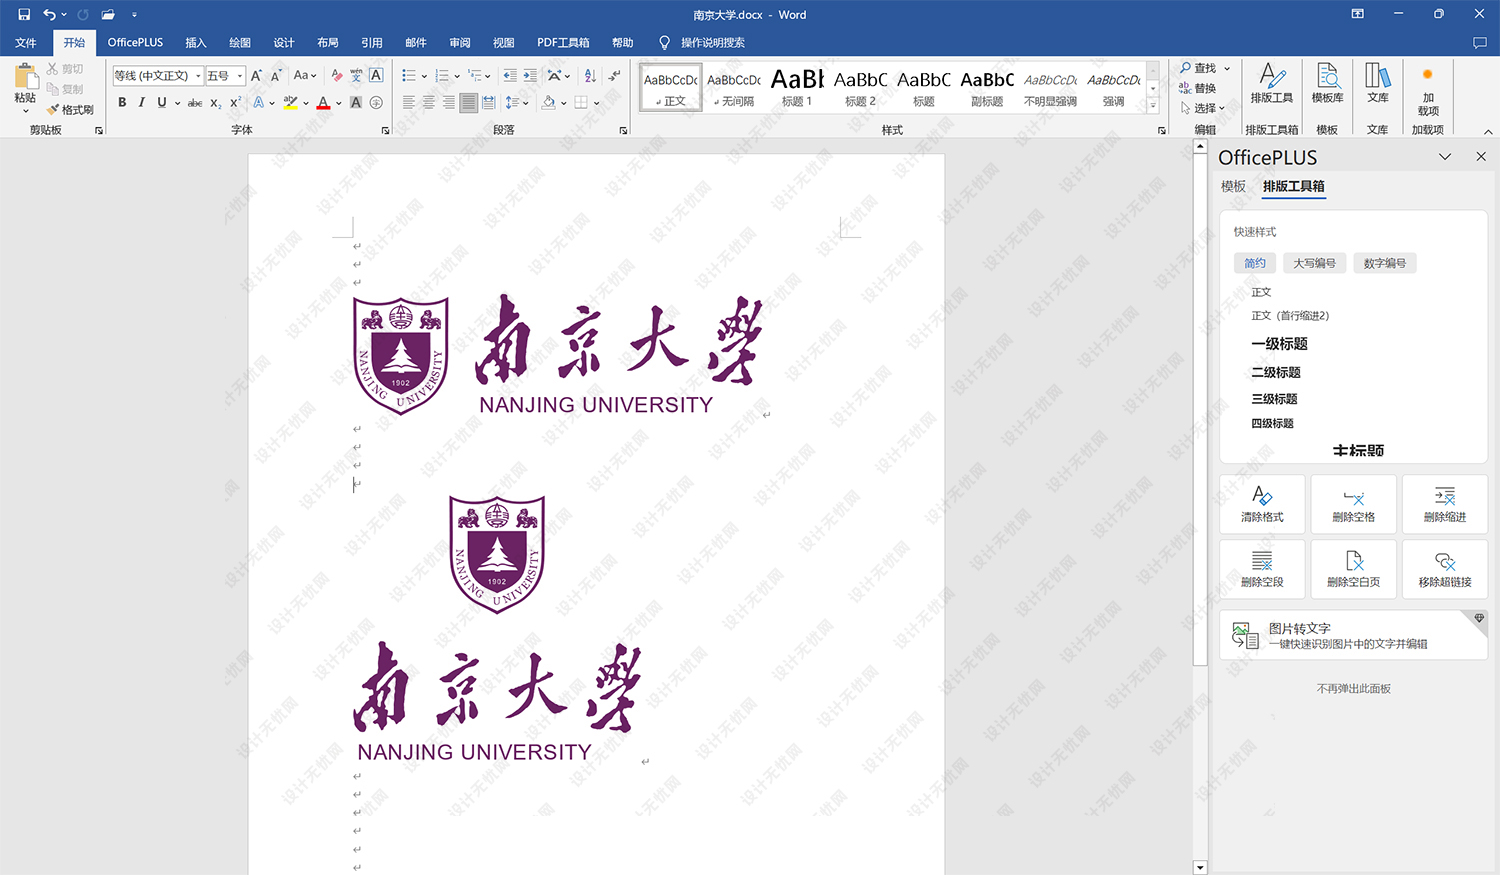
Task: Toggle superscript formatting
Action: (235, 102)
